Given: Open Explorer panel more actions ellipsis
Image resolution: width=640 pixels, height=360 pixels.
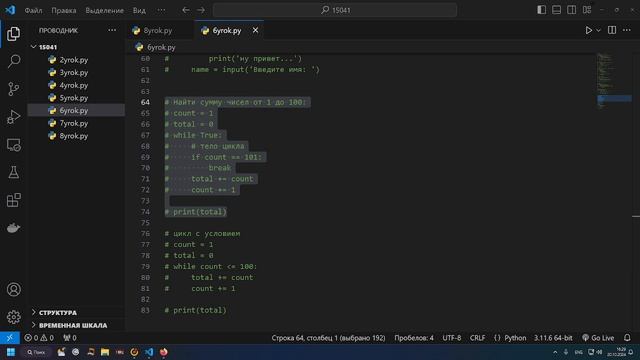Looking at the screenshot, I should (x=112, y=30).
